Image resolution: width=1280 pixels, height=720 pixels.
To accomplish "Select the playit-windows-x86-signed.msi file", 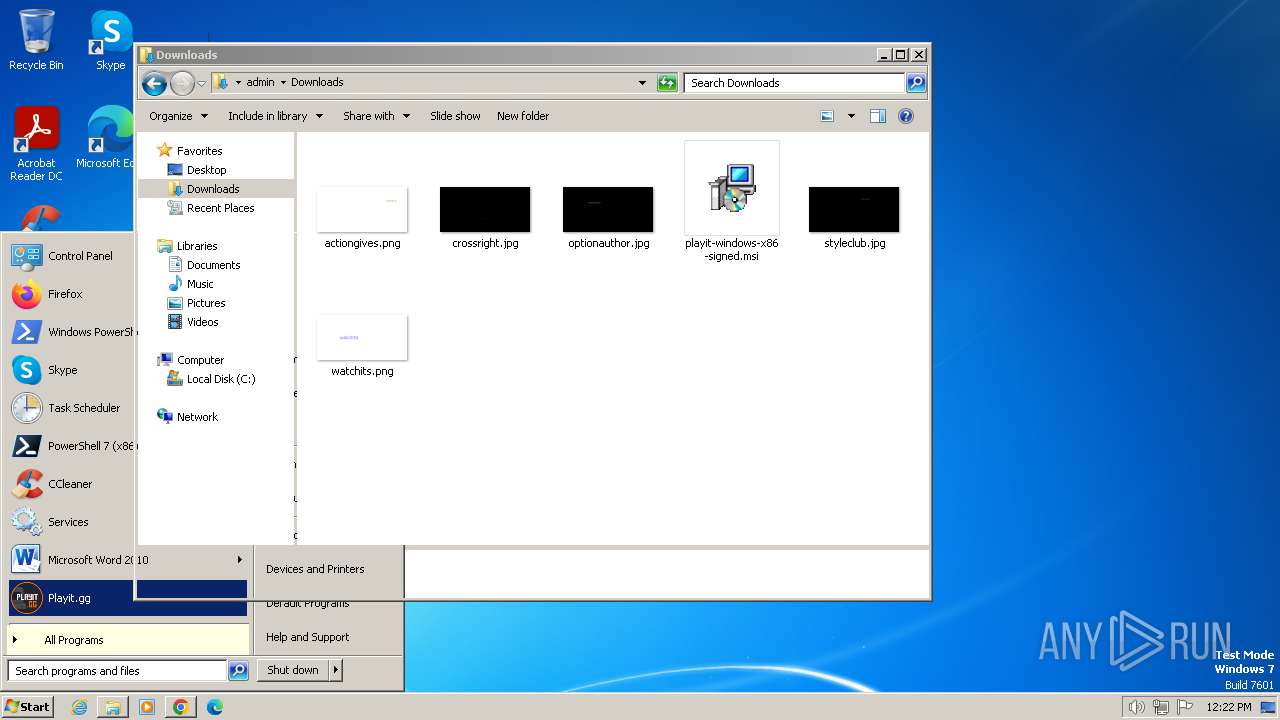I will [x=732, y=202].
